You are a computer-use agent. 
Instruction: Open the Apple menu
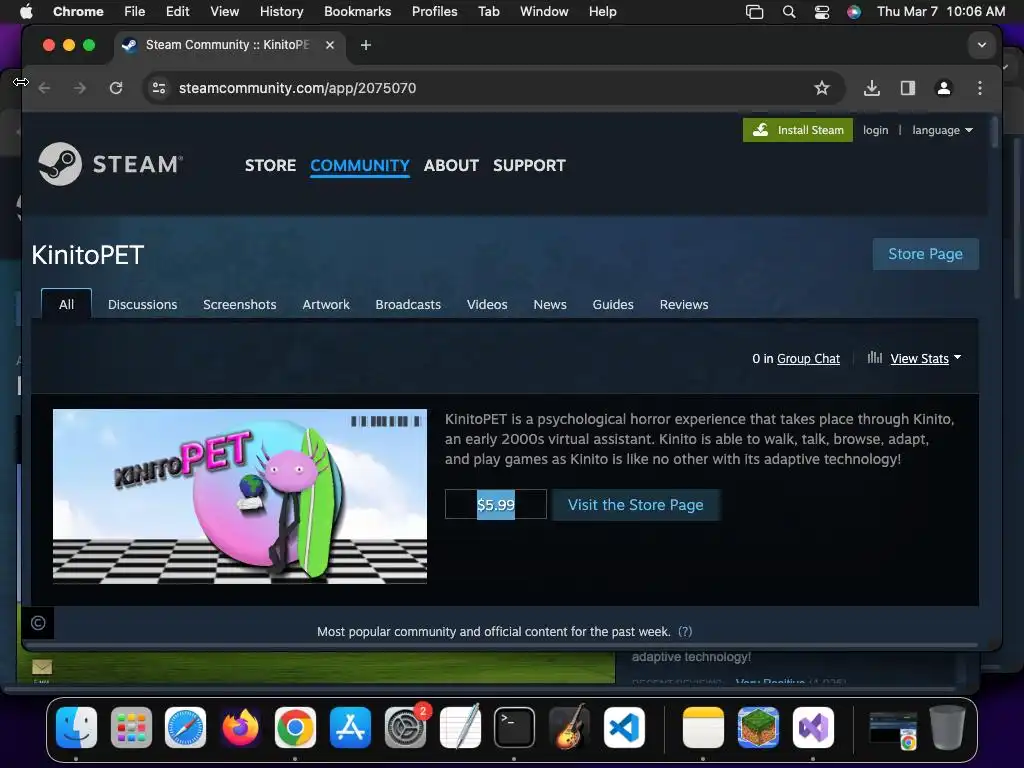pos(26,11)
